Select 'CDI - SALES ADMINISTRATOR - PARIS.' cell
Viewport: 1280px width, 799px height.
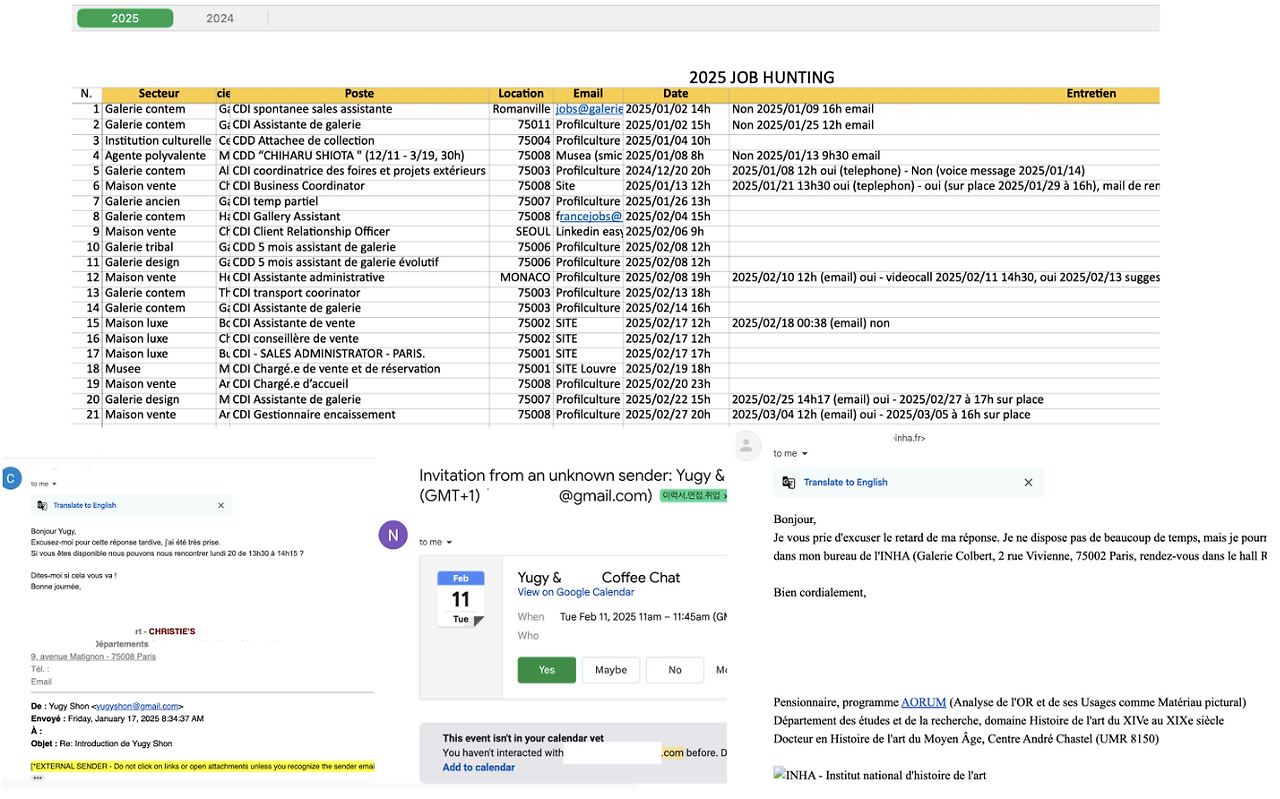point(359,354)
